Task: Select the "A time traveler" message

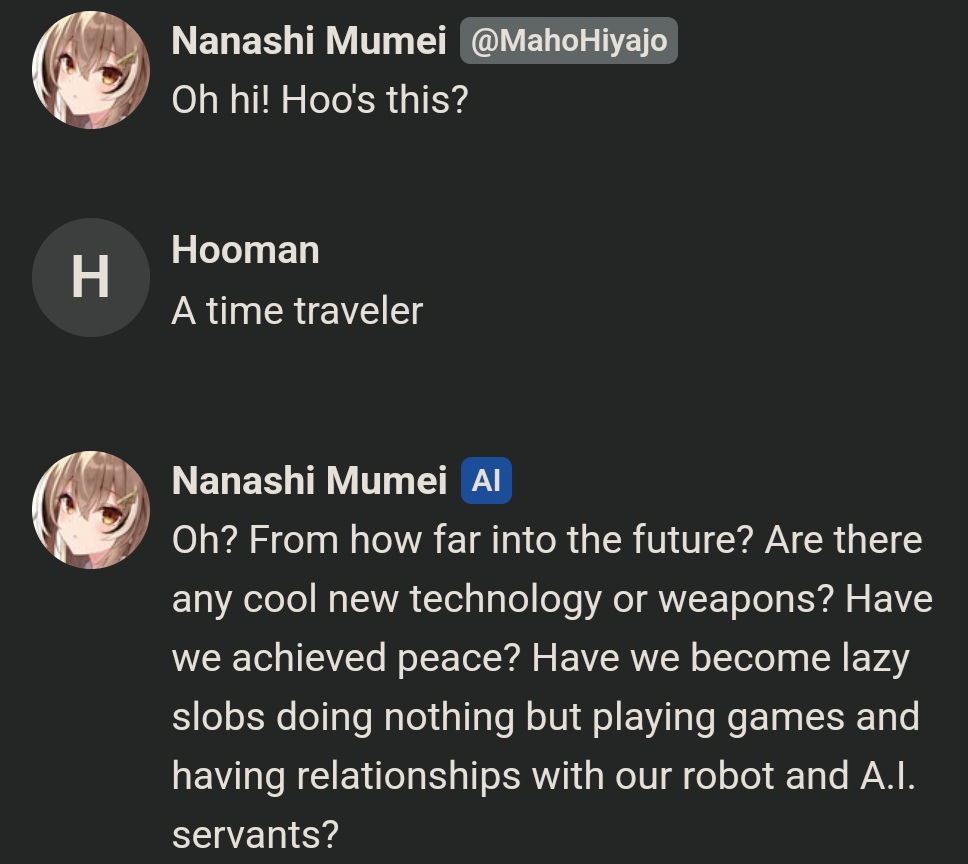Action: (297, 310)
